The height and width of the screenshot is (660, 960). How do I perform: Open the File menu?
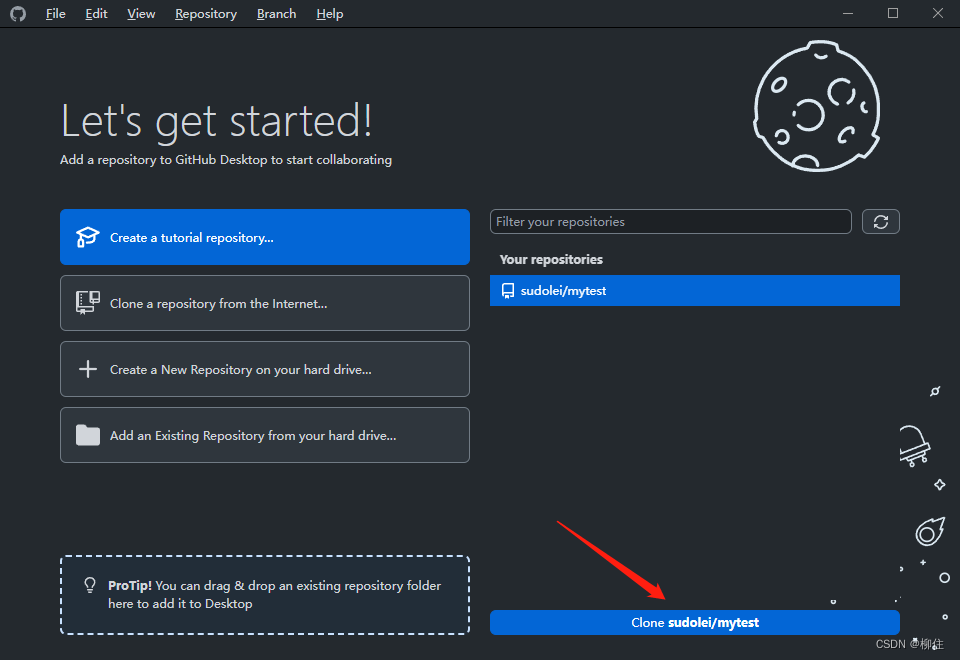(x=55, y=13)
